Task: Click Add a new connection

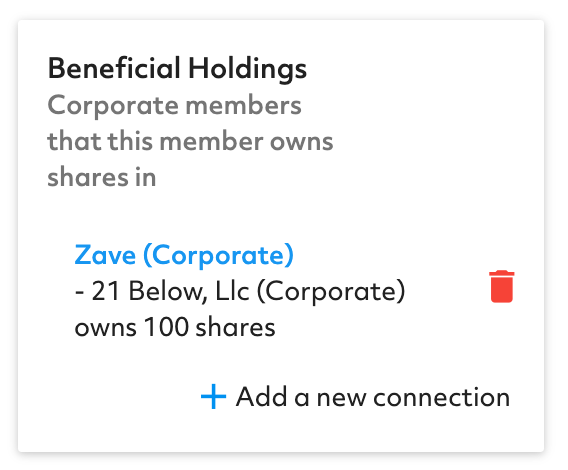Action: [x=355, y=397]
